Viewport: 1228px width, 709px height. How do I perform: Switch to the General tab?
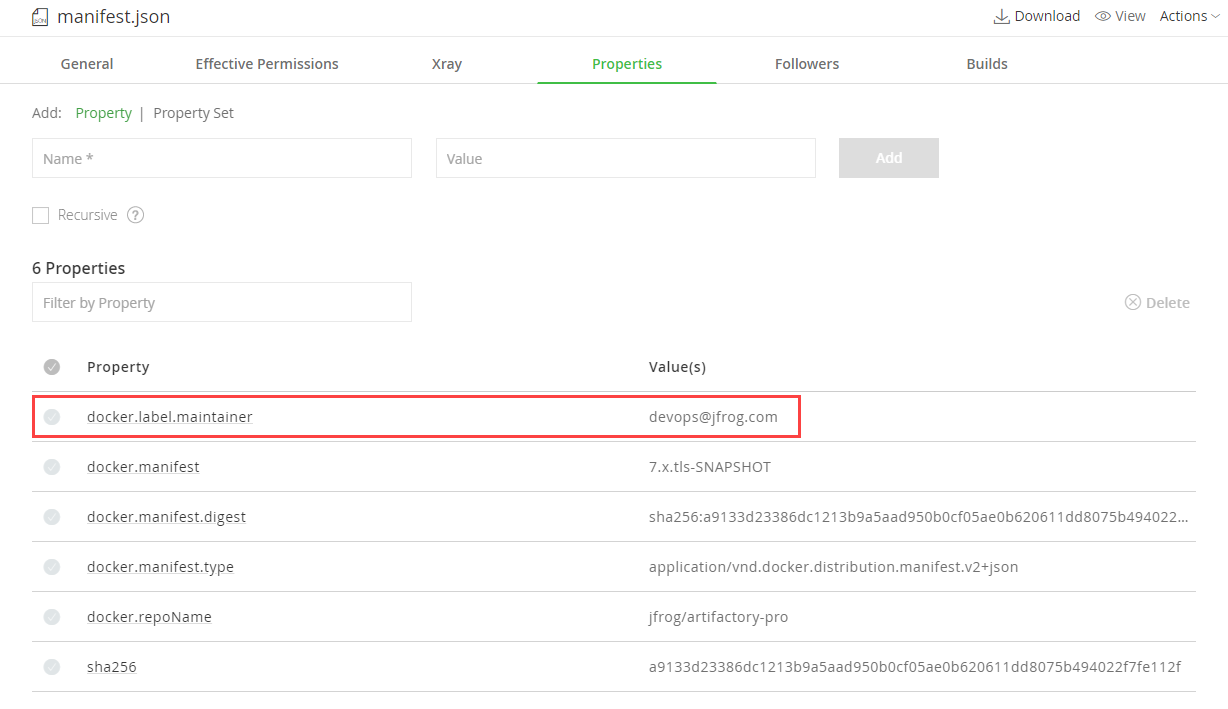pos(86,63)
